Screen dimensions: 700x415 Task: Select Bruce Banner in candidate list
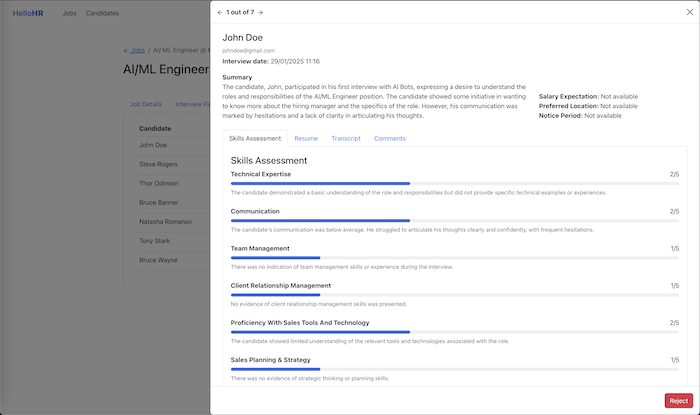158,203
